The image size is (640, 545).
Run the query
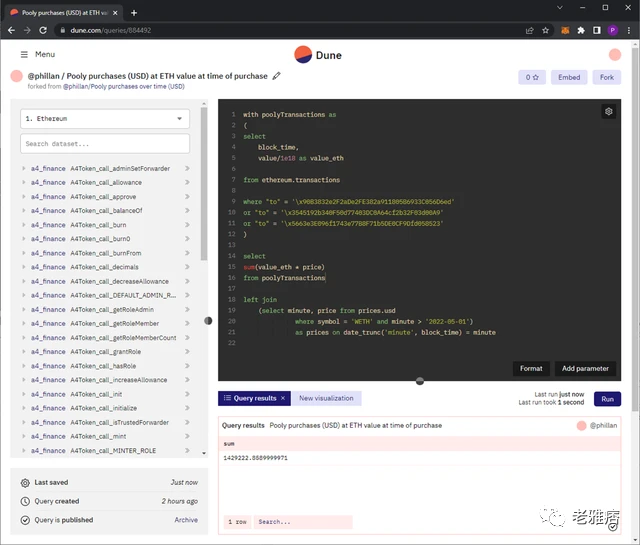pos(607,399)
